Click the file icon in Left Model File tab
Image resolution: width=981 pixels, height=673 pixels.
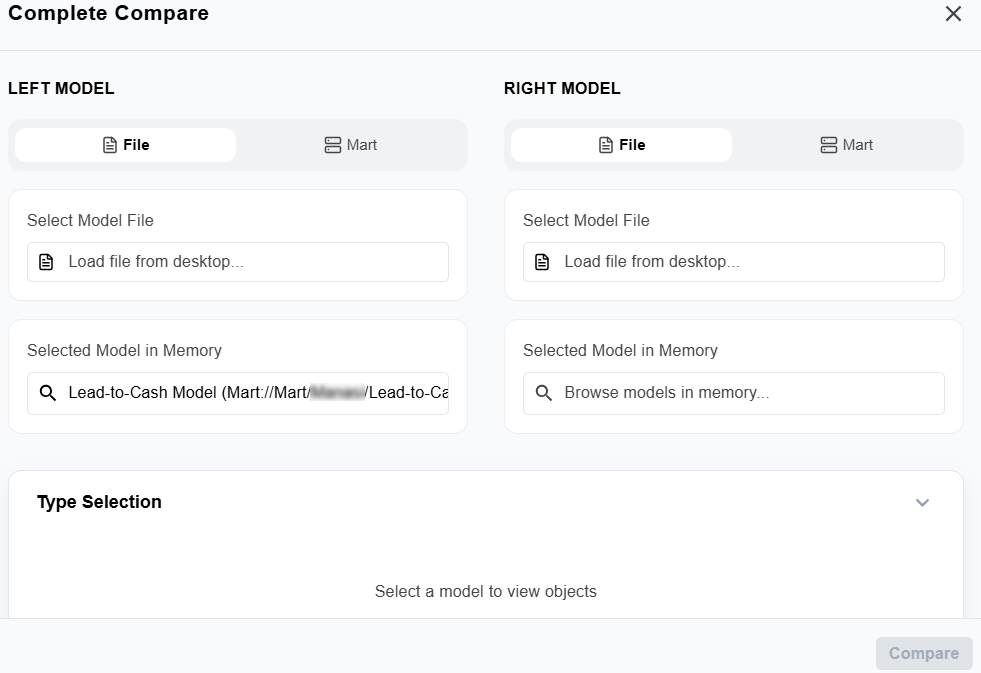[x=109, y=145]
